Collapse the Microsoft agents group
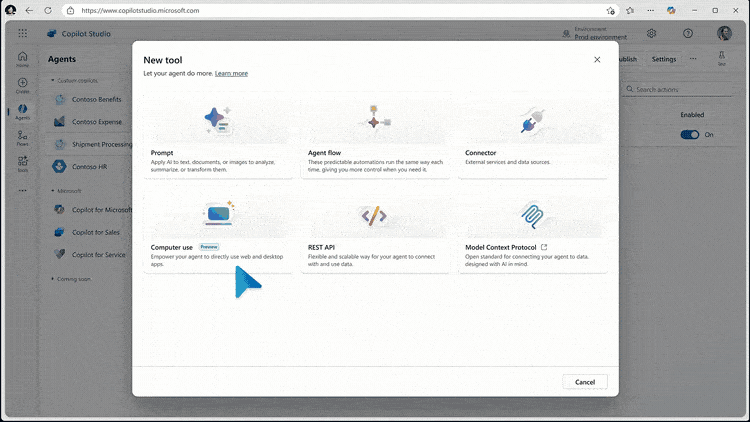The height and width of the screenshot is (422, 750). [52, 190]
